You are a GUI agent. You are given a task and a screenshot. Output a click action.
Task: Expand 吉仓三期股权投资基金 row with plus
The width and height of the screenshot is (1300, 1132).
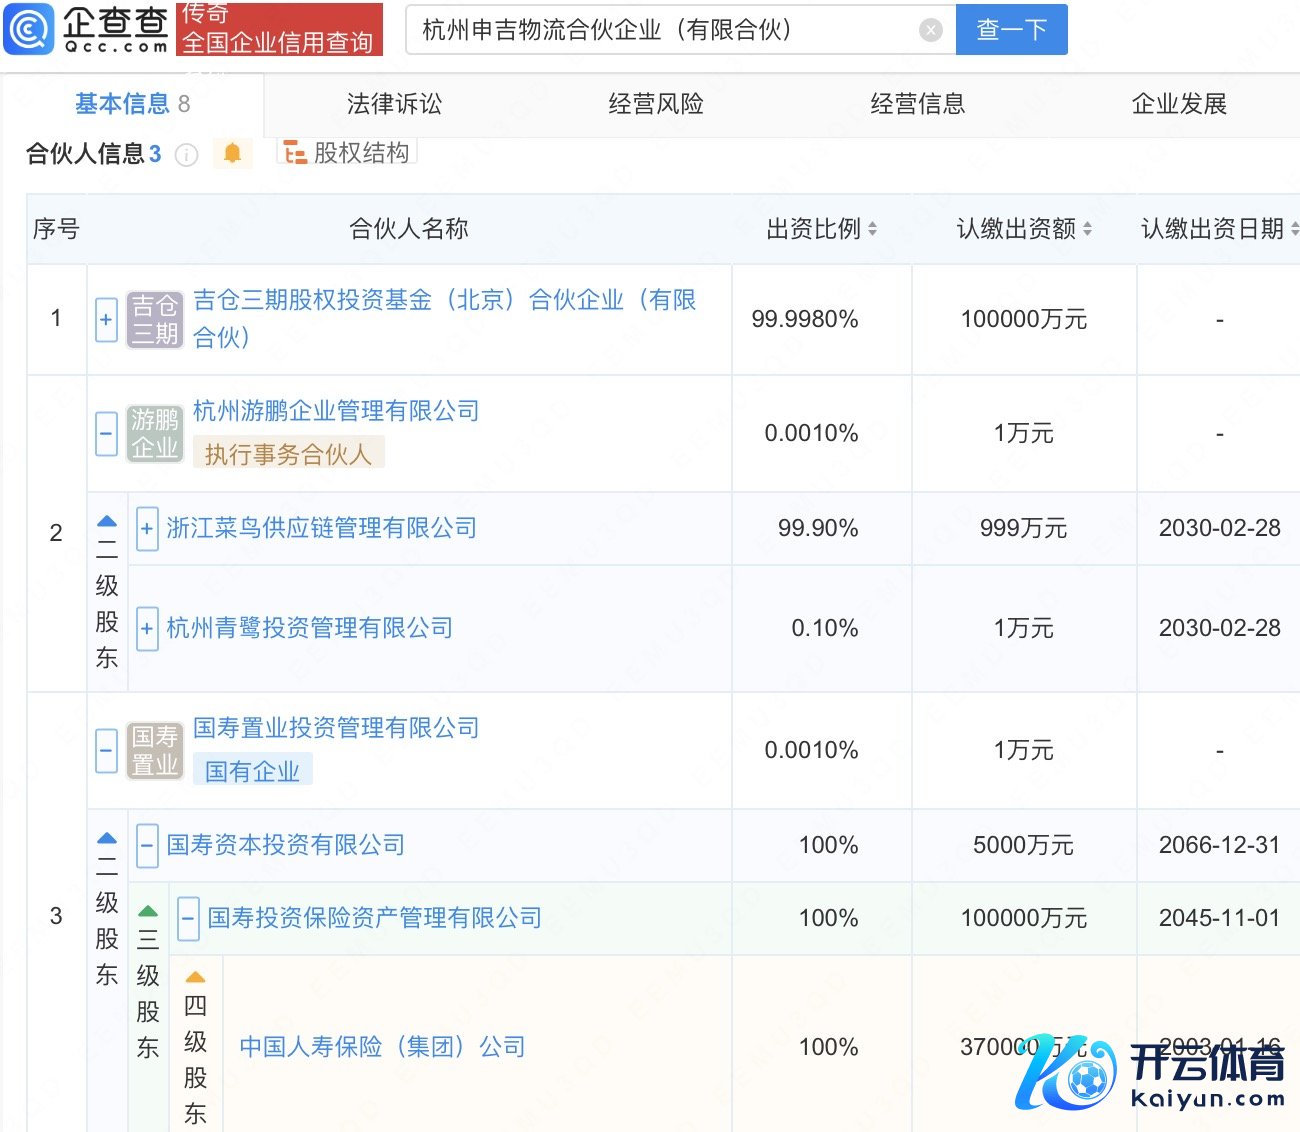click(x=107, y=320)
